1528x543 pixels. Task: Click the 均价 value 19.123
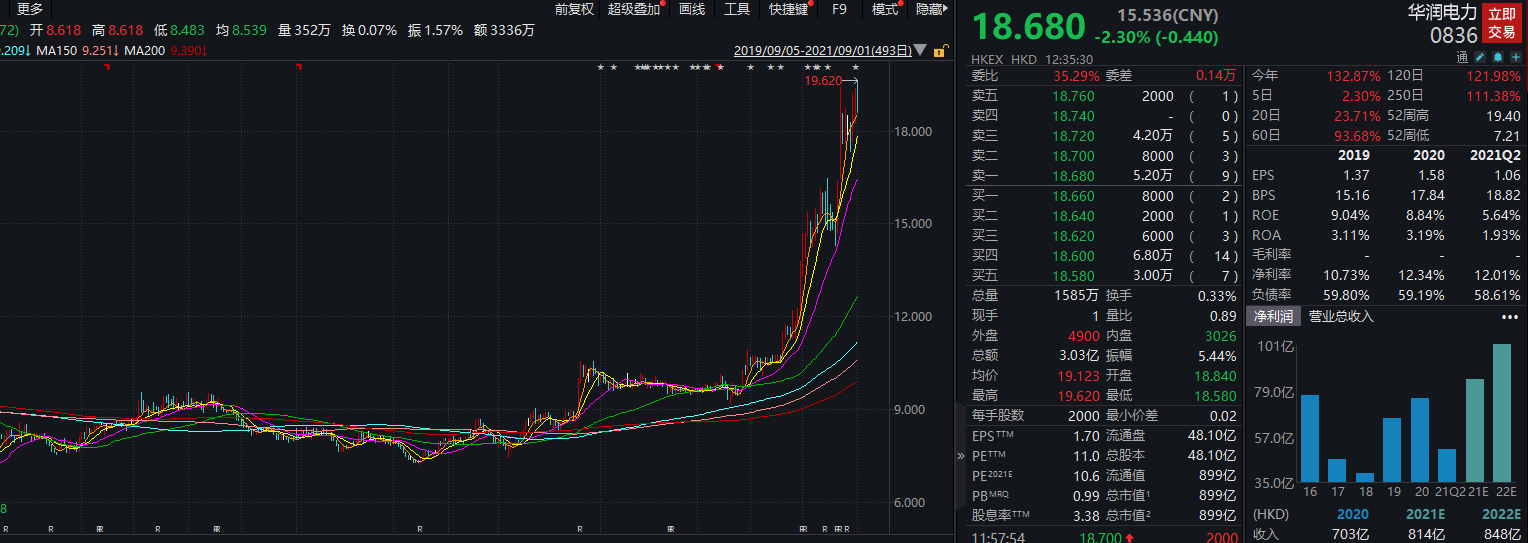tap(1077, 376)
